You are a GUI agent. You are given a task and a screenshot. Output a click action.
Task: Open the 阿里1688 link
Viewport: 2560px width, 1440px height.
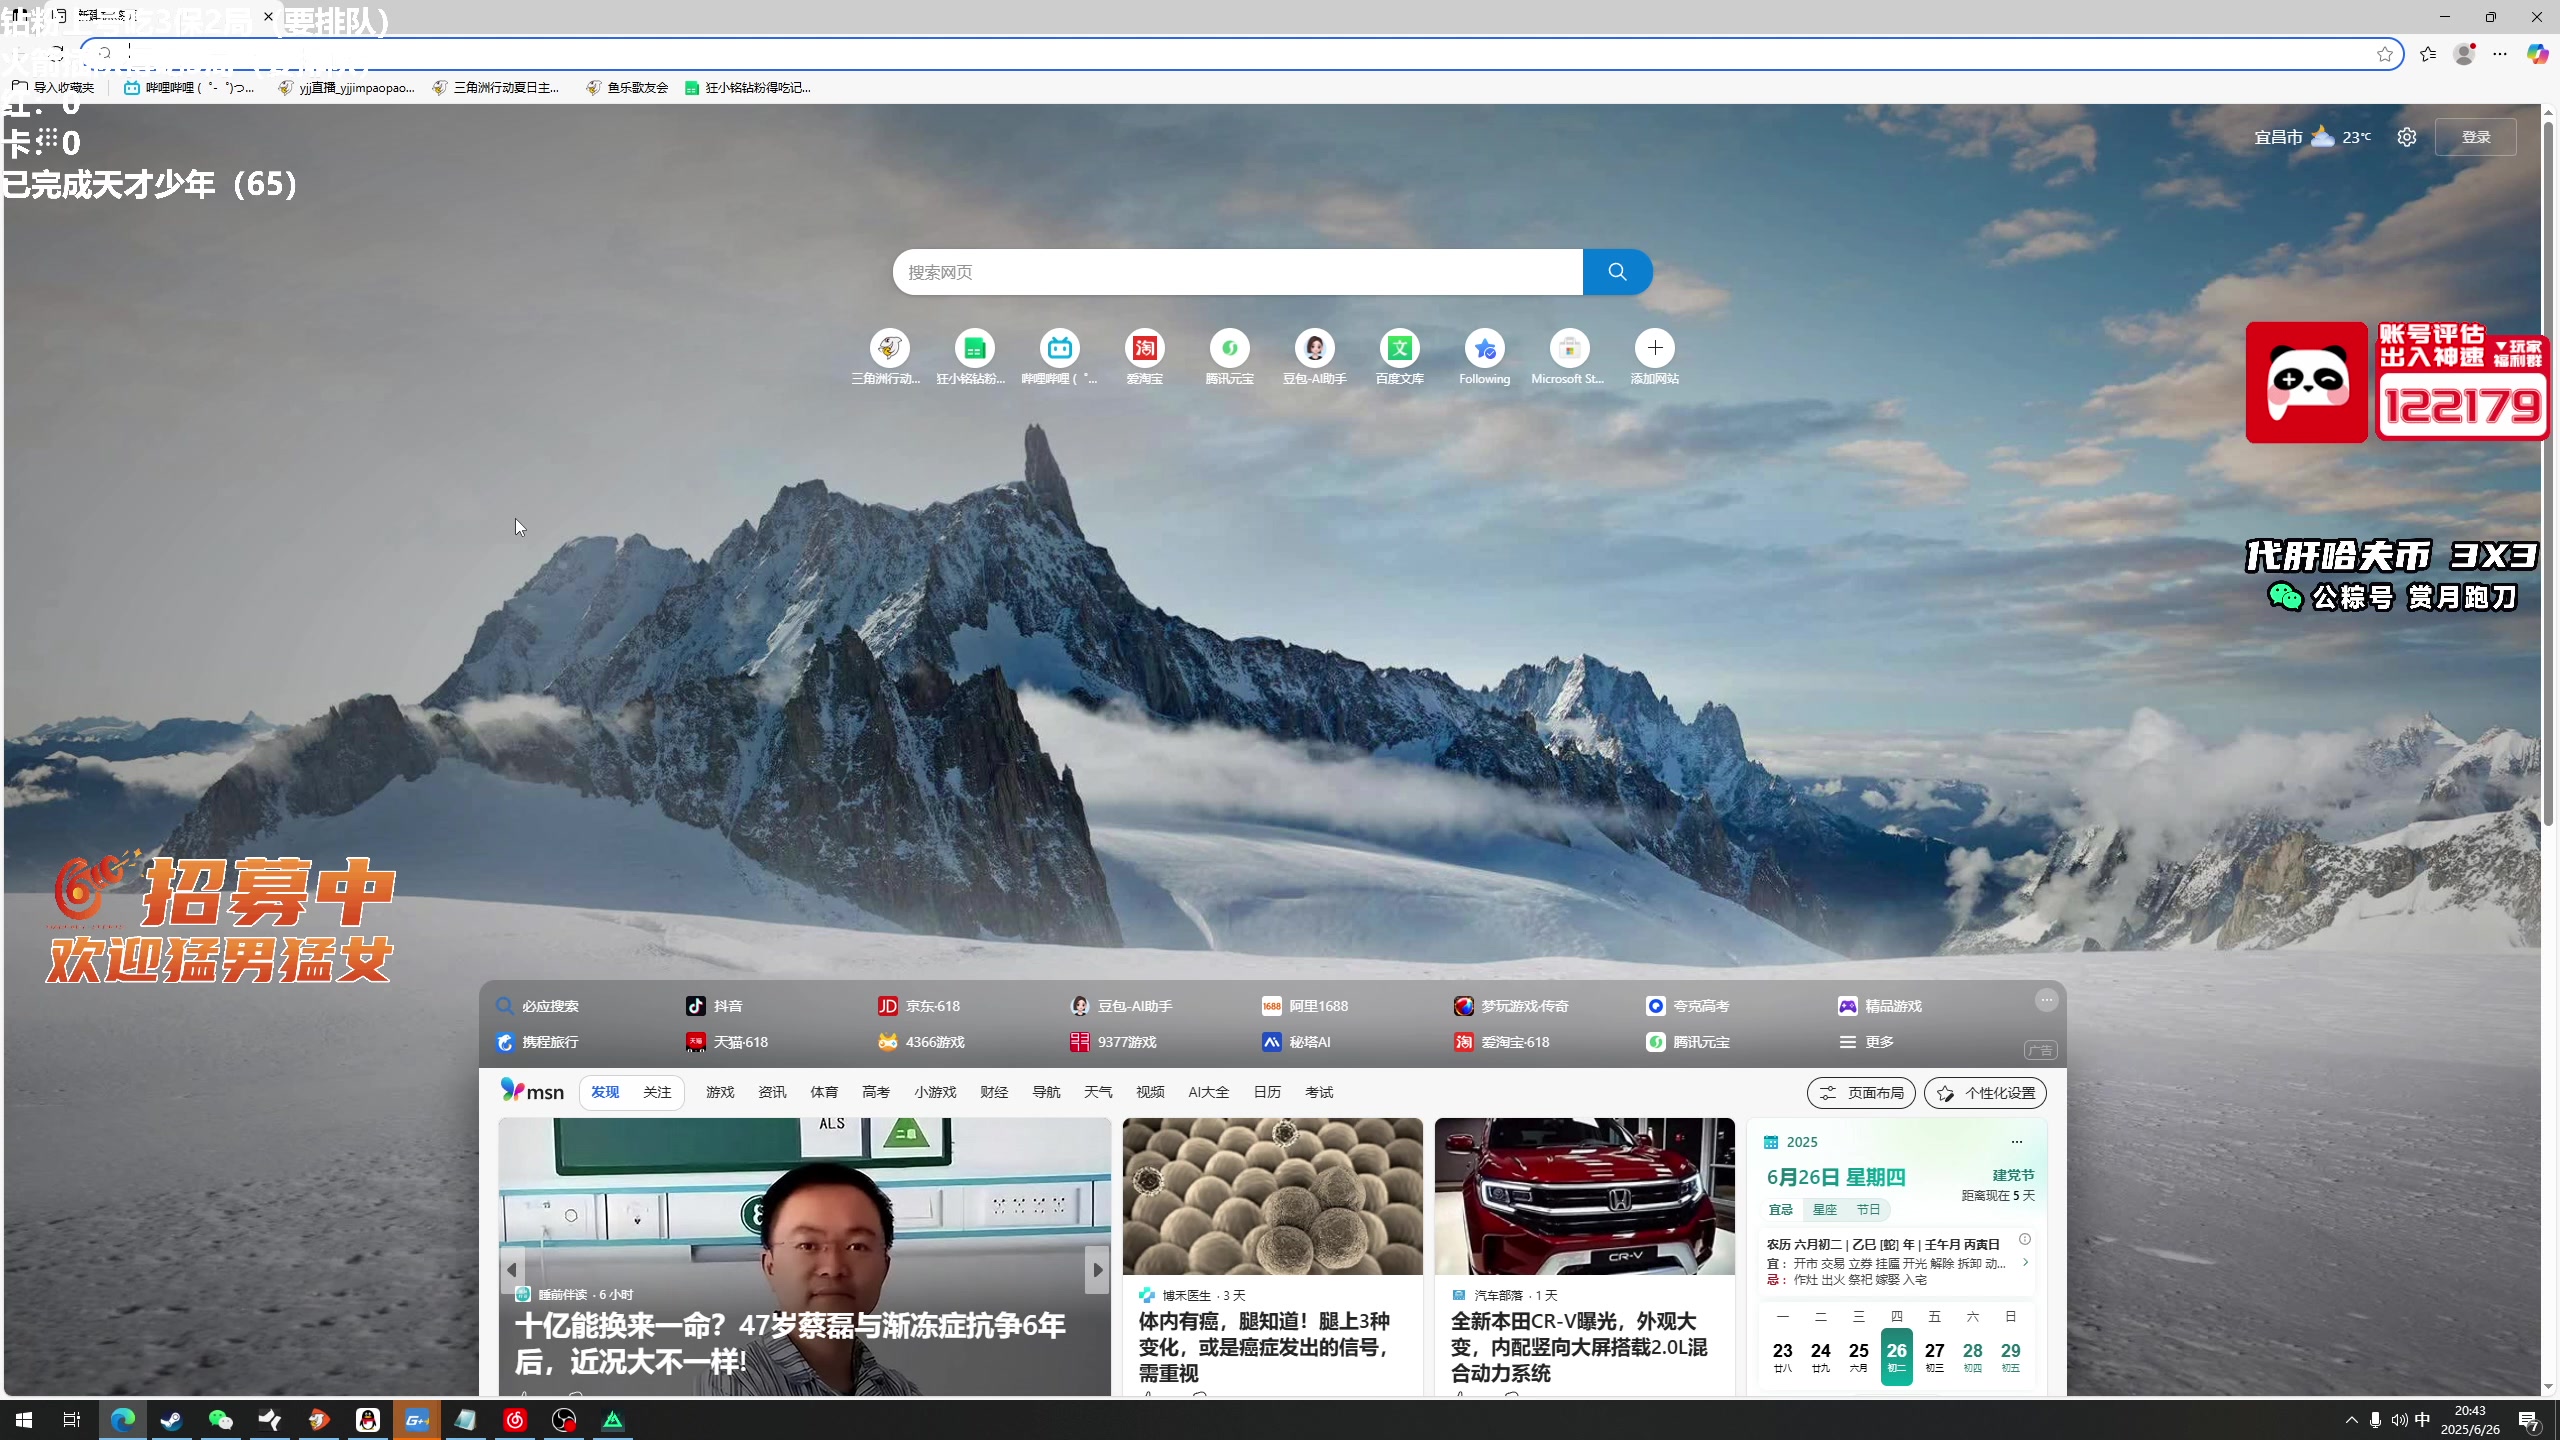(x=1305, y=1006)
